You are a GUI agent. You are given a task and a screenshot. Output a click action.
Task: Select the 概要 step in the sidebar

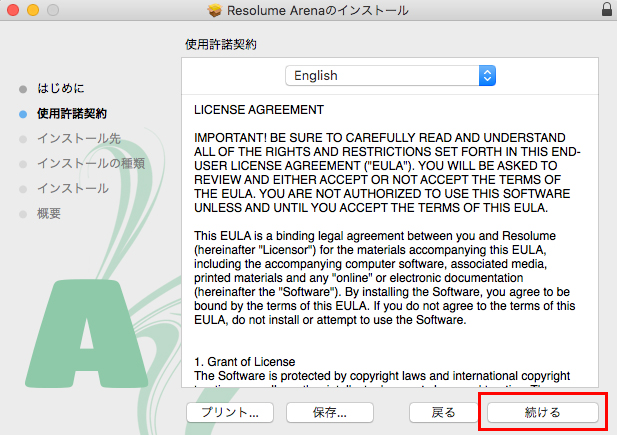point(49,214)
